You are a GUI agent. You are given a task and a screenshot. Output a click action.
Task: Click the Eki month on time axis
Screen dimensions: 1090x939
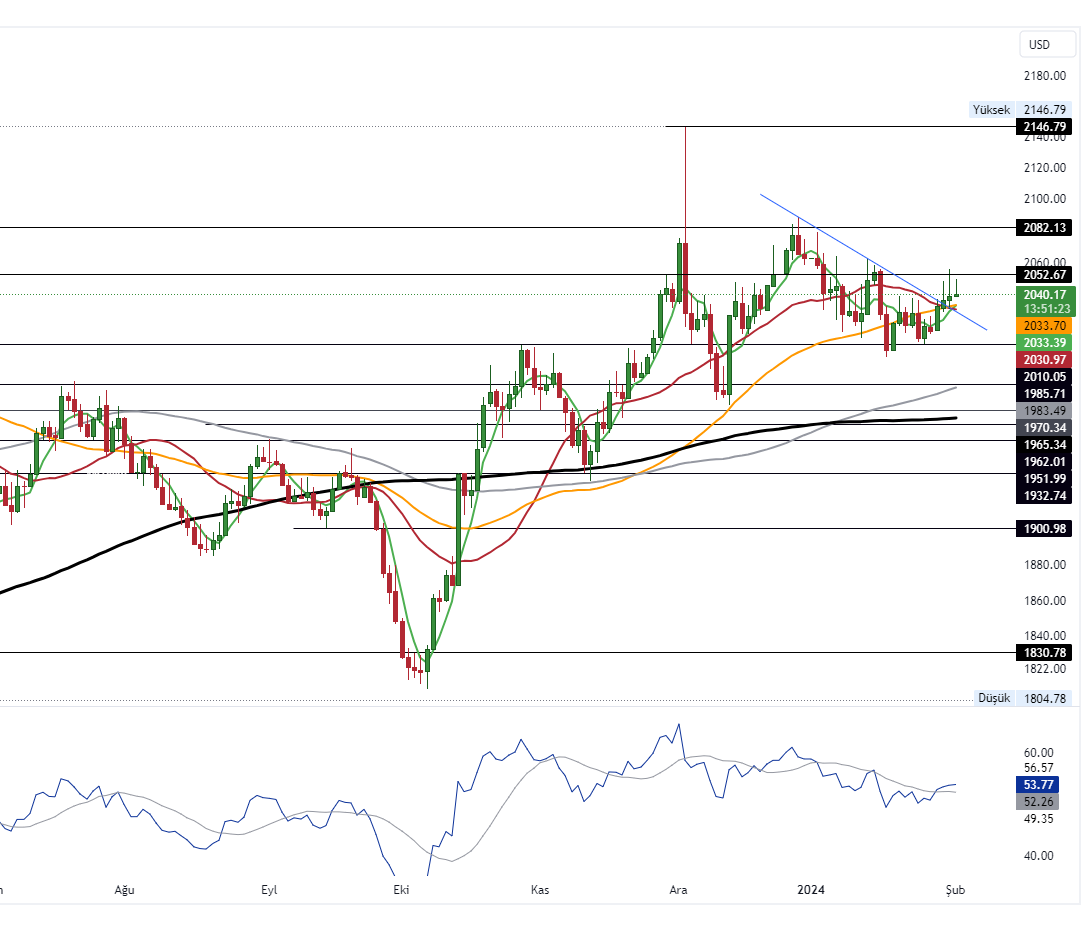coord(402,888)
